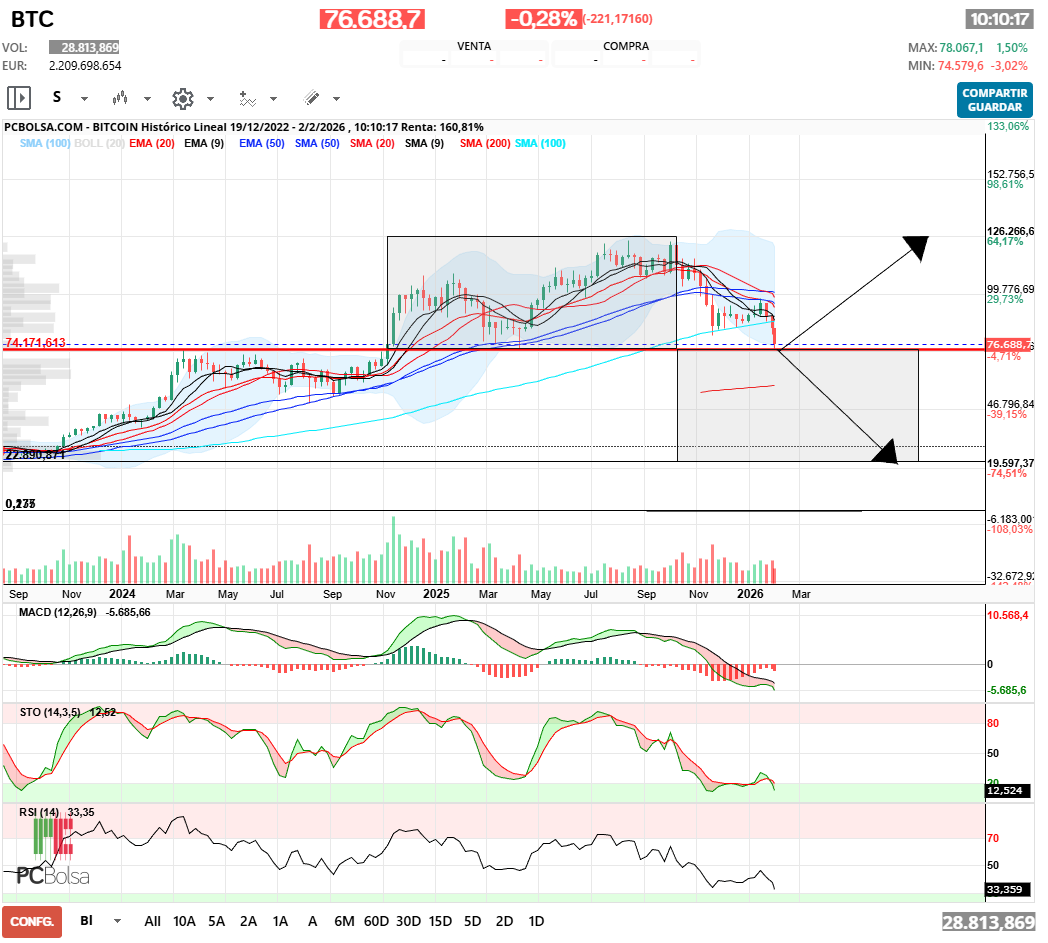This screenshot has height=943, width=1048.
Task: Select the drawing tools pencil icon
Action: 312,98
